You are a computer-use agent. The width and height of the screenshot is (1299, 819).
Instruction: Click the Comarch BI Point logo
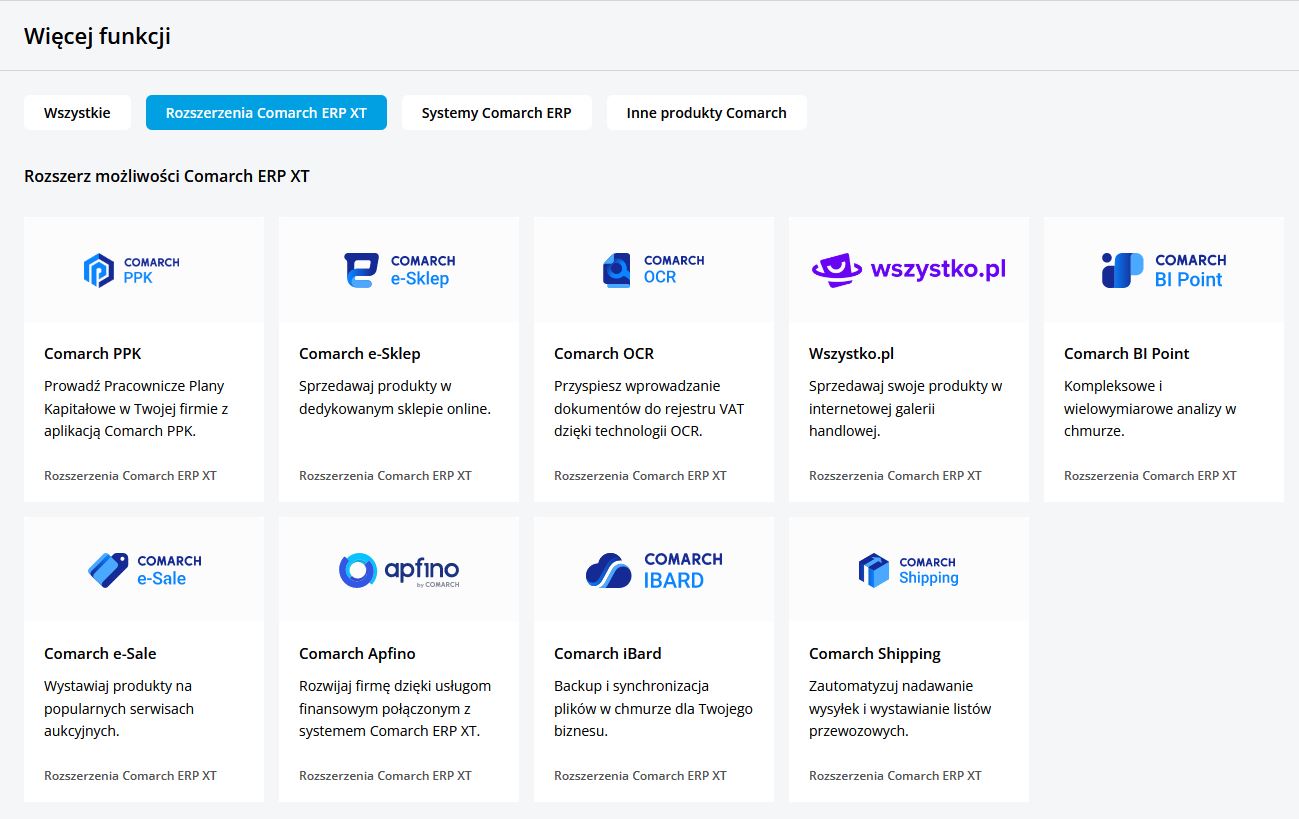(1163, 270)
